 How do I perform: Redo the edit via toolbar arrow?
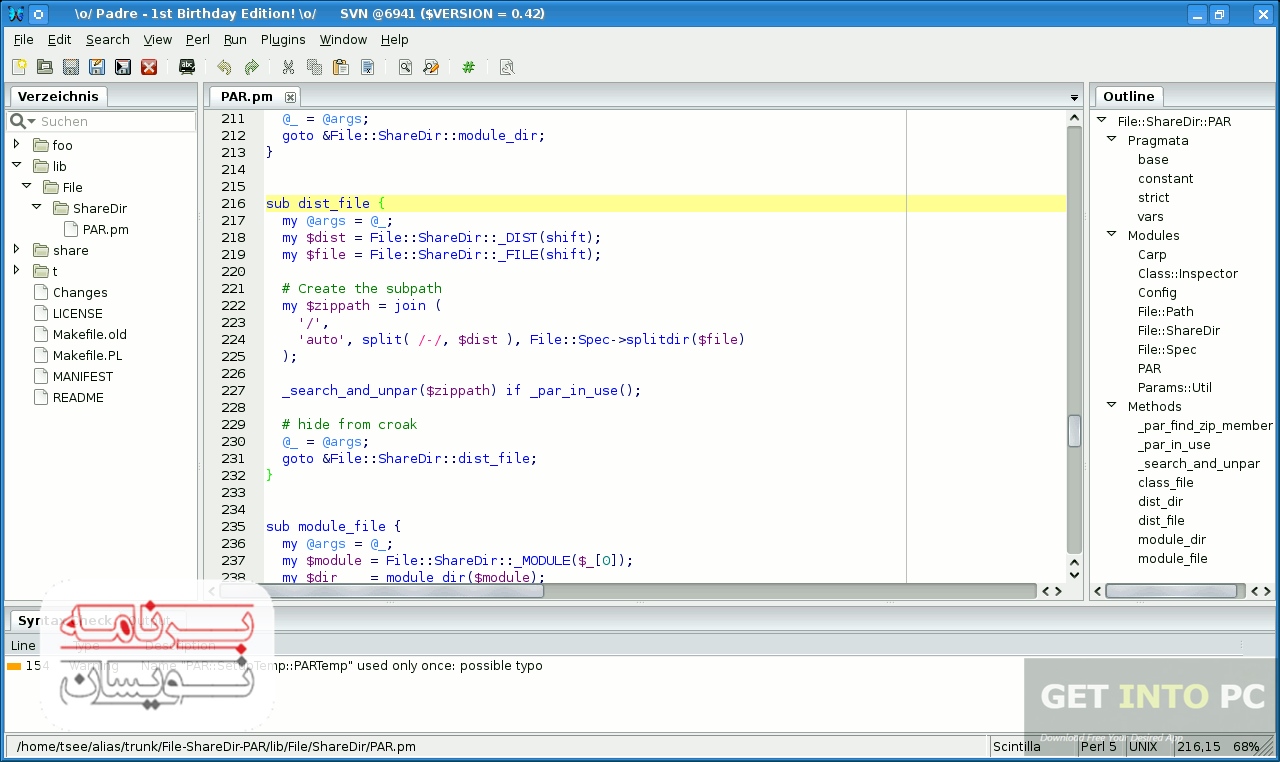251,67
